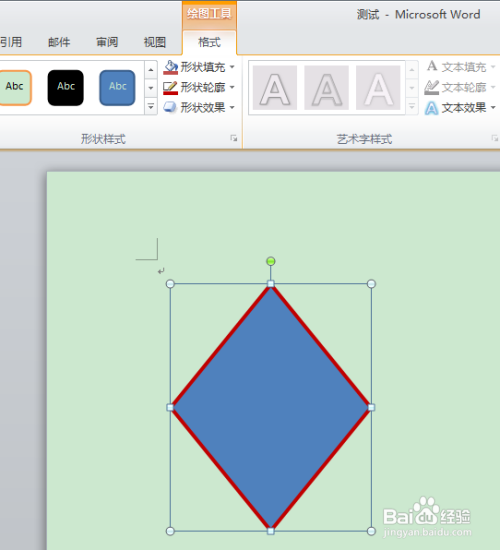Click the 文本效果 text effects icon
Image resolution: width=500 pixels, height=550 pixels.
(432, 108)
